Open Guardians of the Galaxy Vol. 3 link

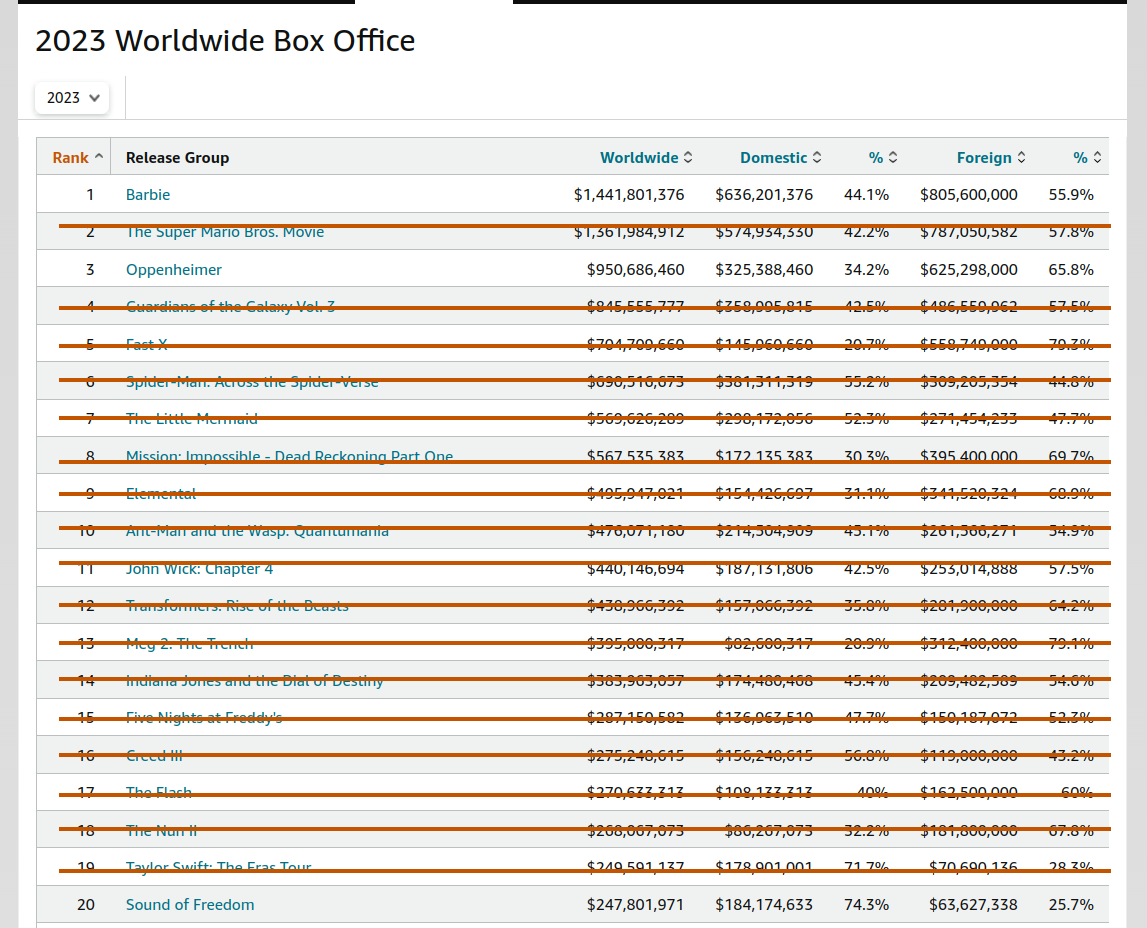click(230, 307)
